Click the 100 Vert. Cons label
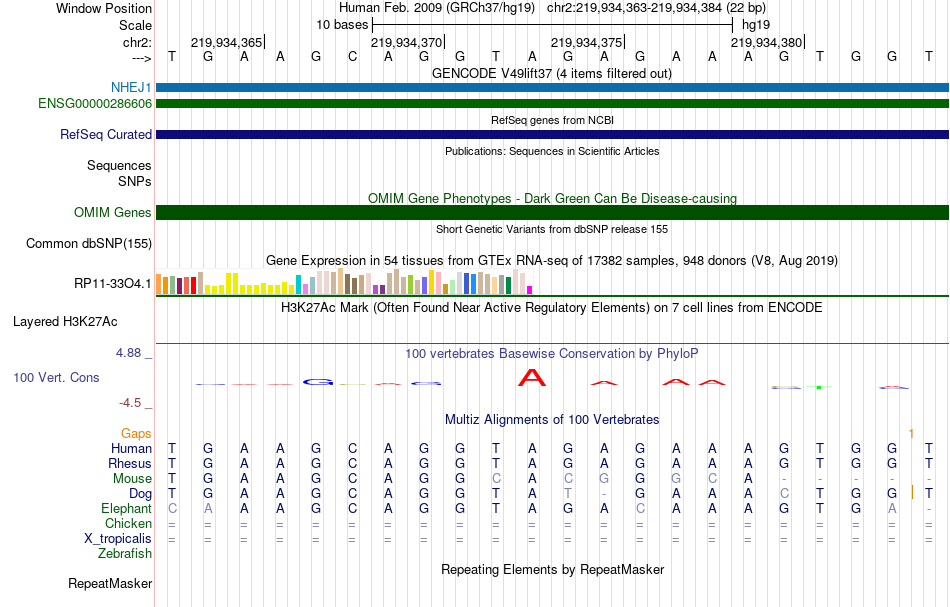Screen dimensions: 950x607 coord(56,377)
